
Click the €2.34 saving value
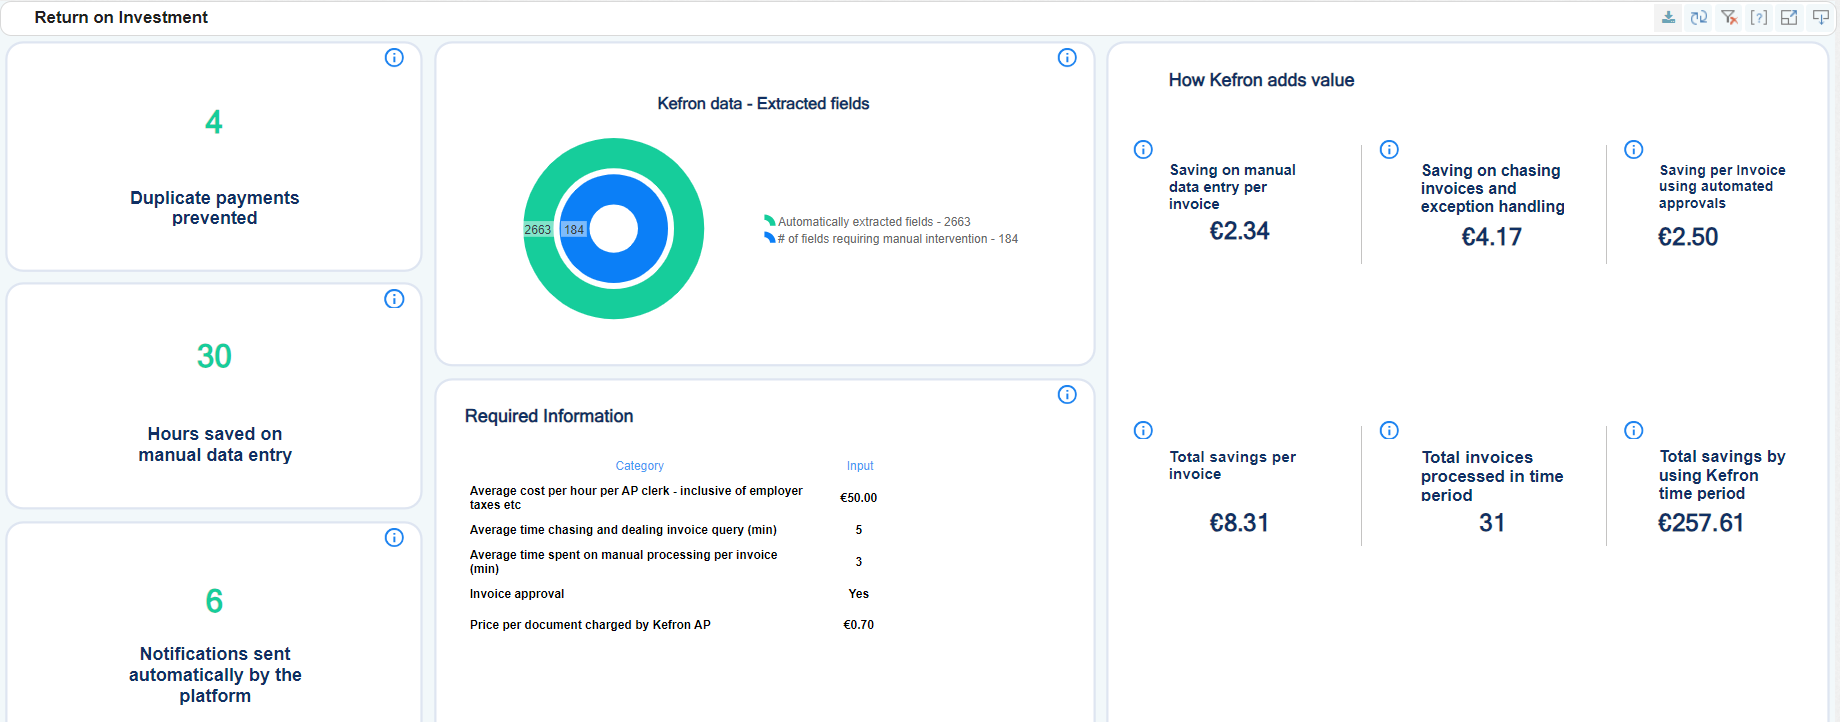[1239, 231]
